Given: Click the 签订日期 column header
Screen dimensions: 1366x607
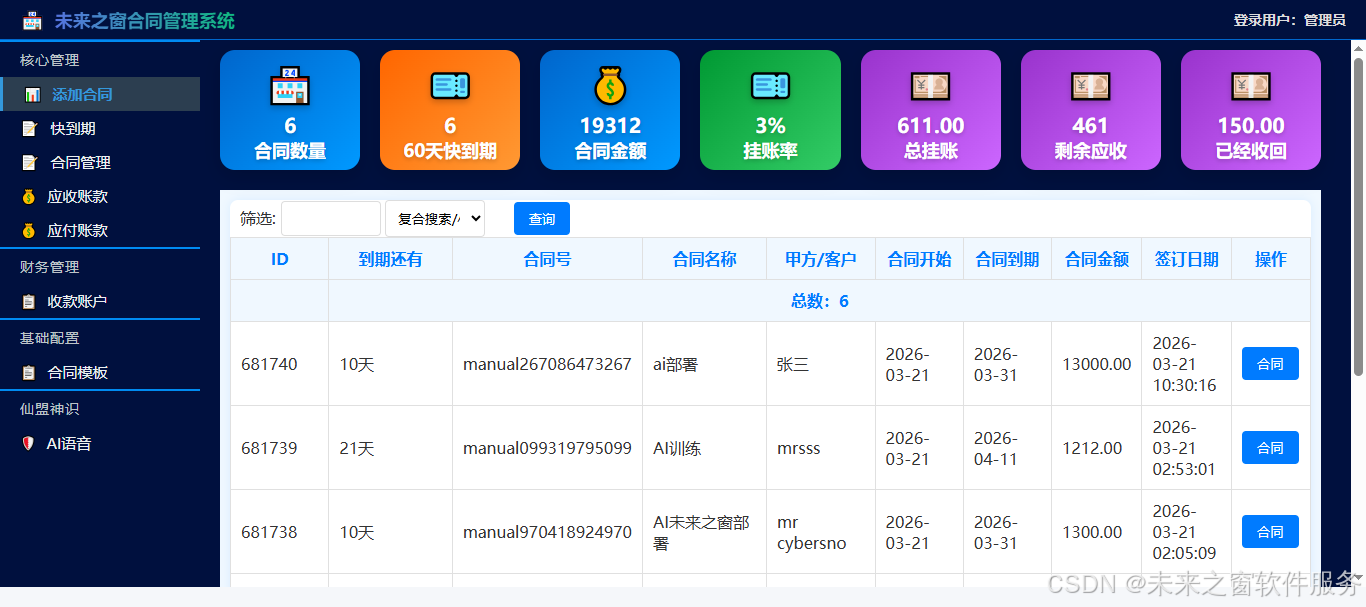Looking at the screenshot, I should tap(1187, 259).
